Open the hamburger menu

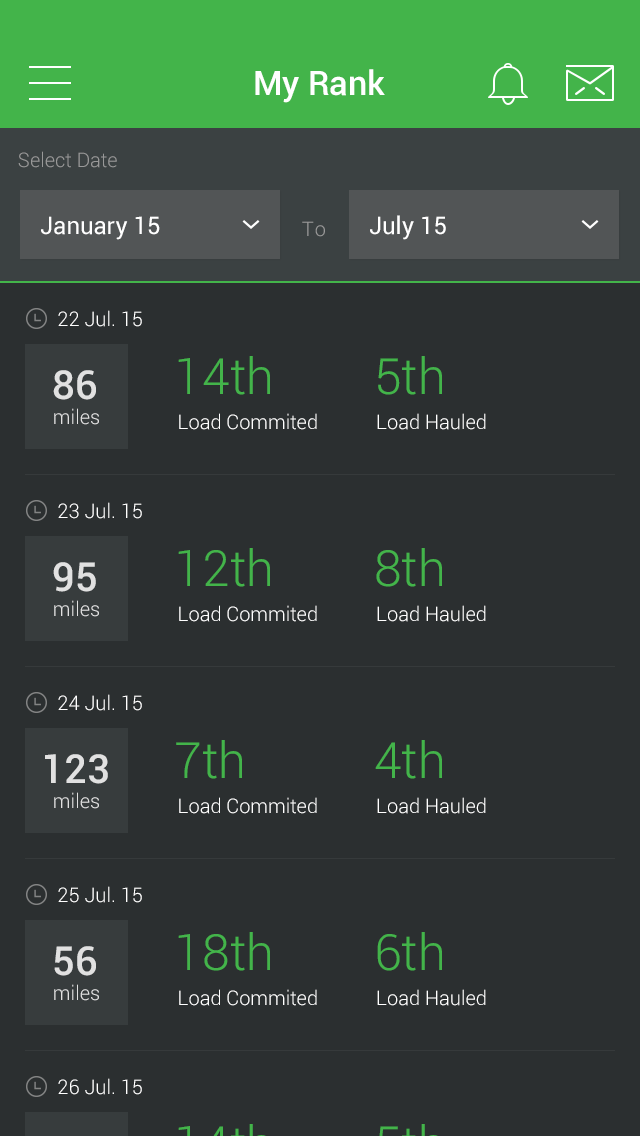click(x=50, y=83)
